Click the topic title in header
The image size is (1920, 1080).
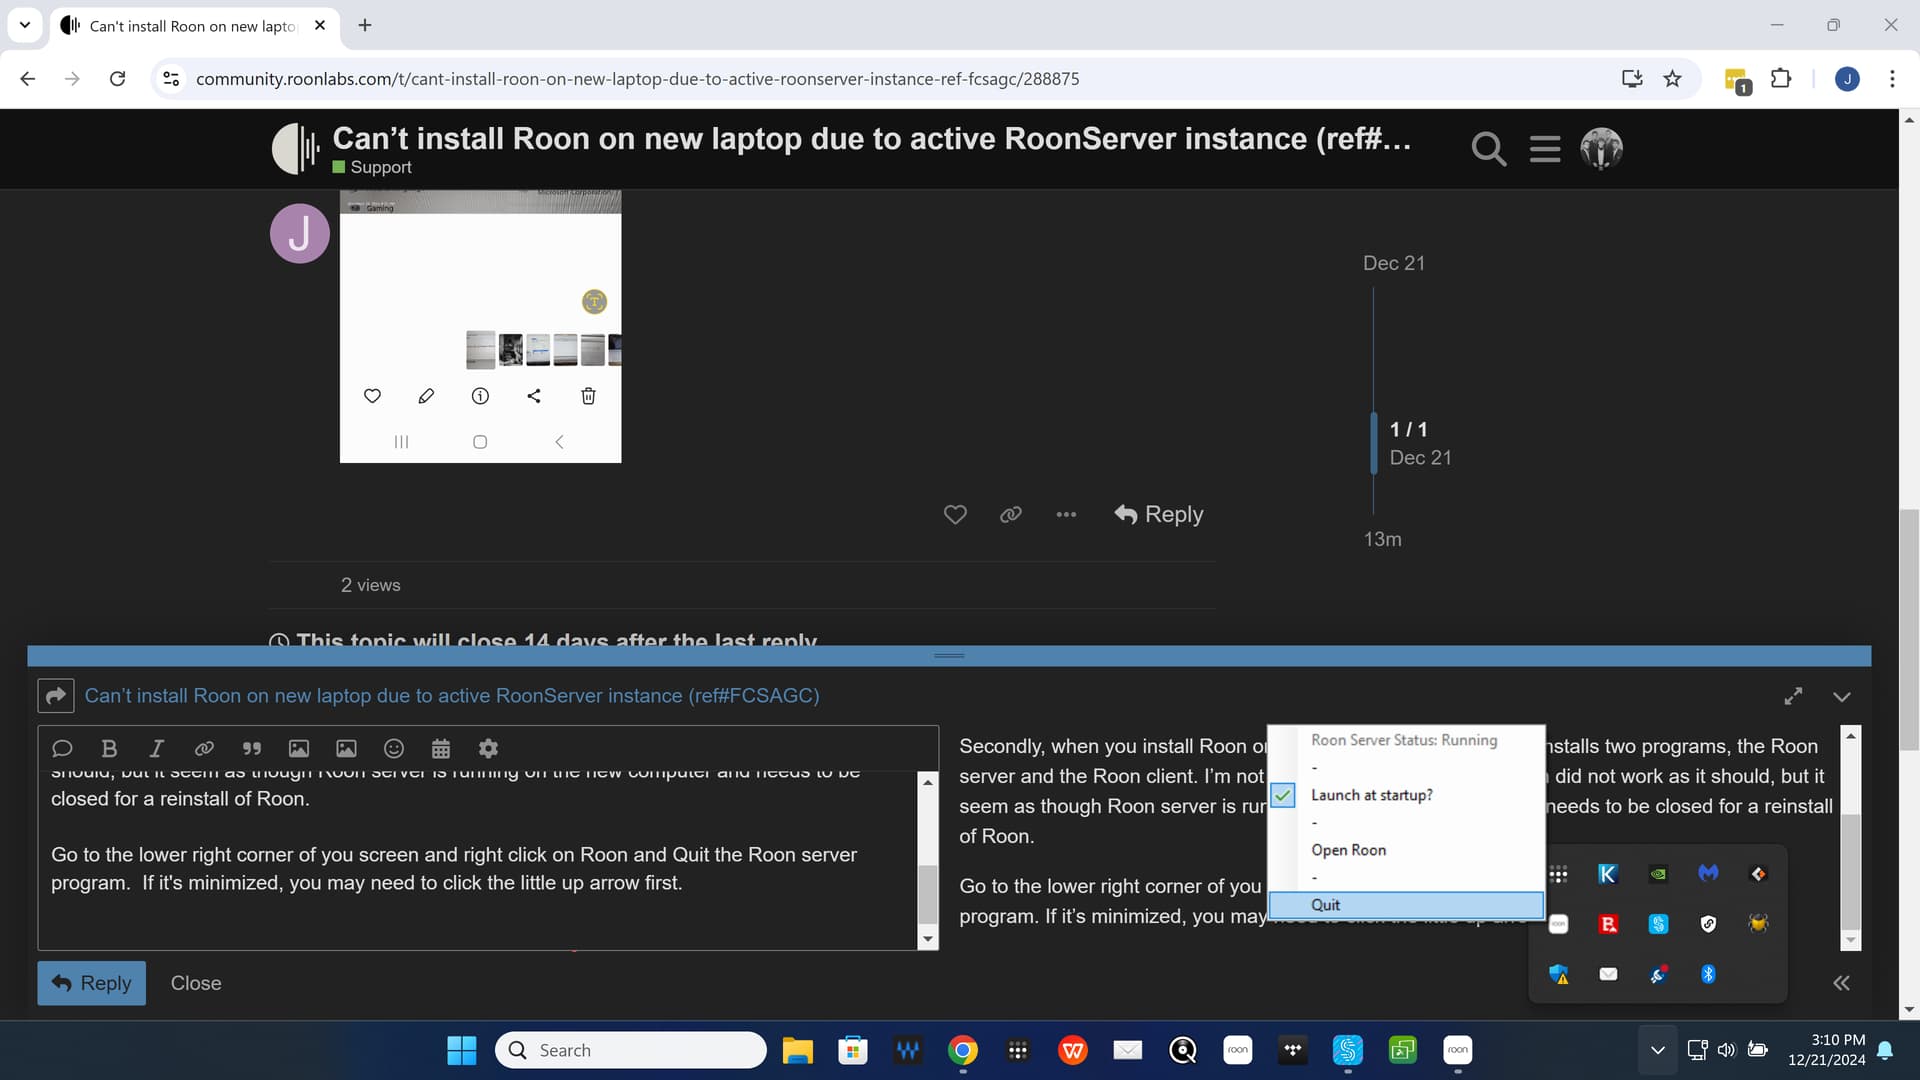[x=871, y=138]
